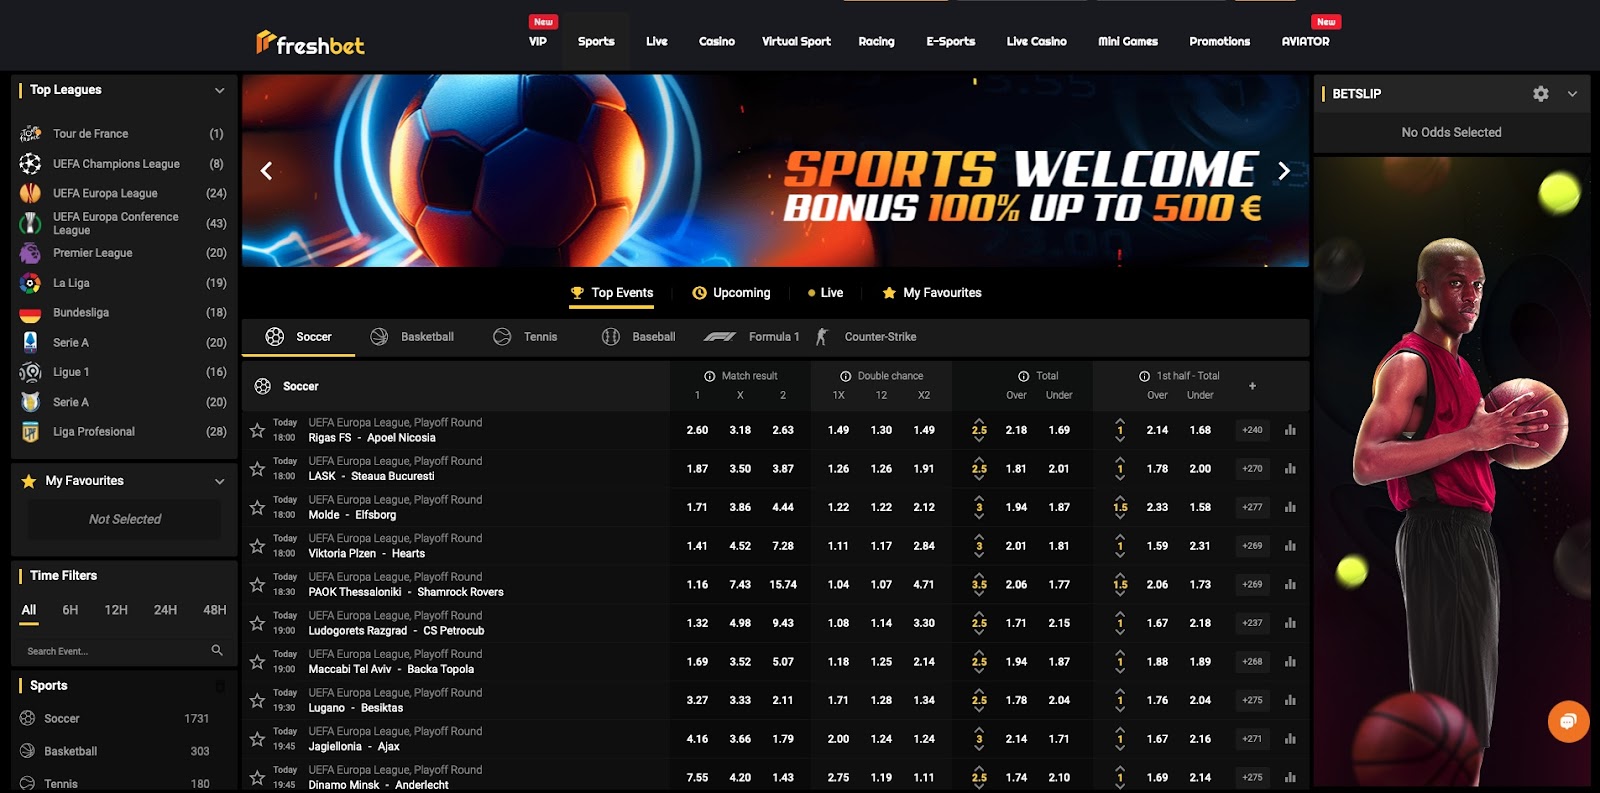Collapse the Top Leagues panel
Screen dimensions: 1600x793
click(219, 90)
